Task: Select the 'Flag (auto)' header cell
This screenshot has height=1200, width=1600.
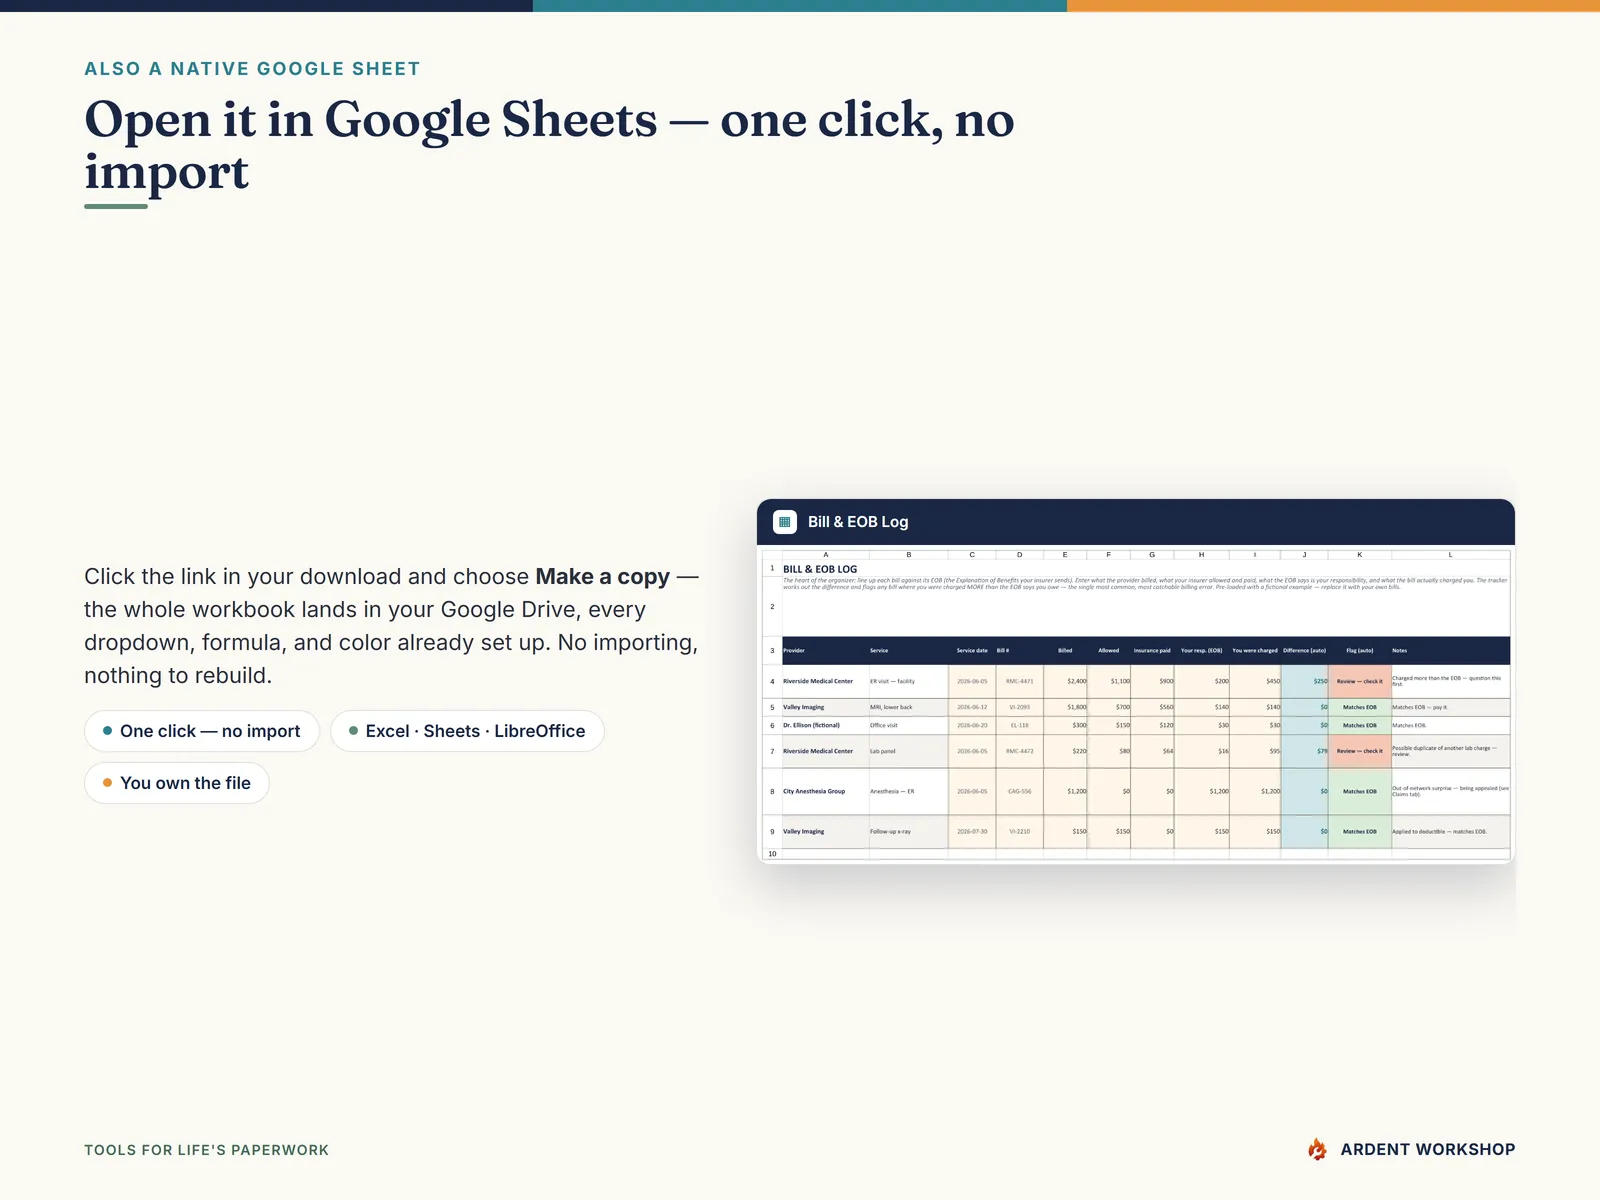Action: click(x=1360, y=650)
